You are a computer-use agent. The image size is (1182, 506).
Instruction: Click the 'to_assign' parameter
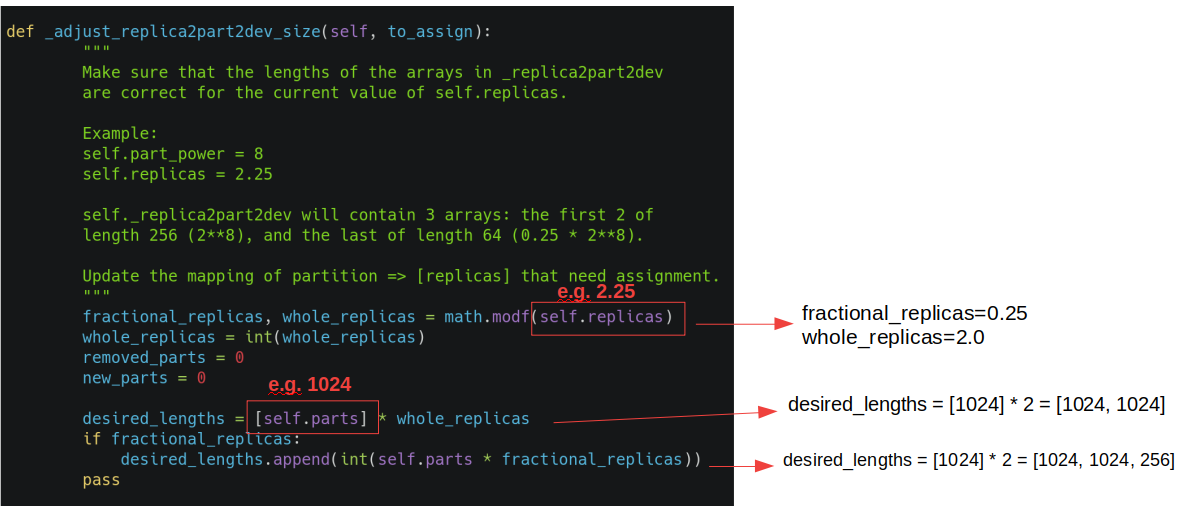point(430,31)
